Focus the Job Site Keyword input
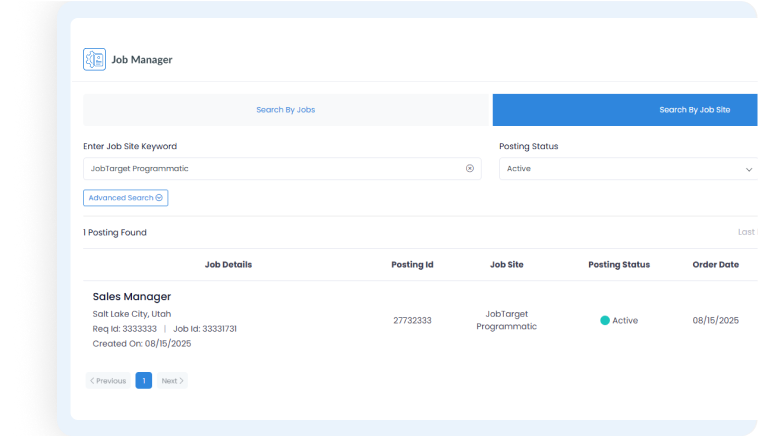 pos(282,168)
